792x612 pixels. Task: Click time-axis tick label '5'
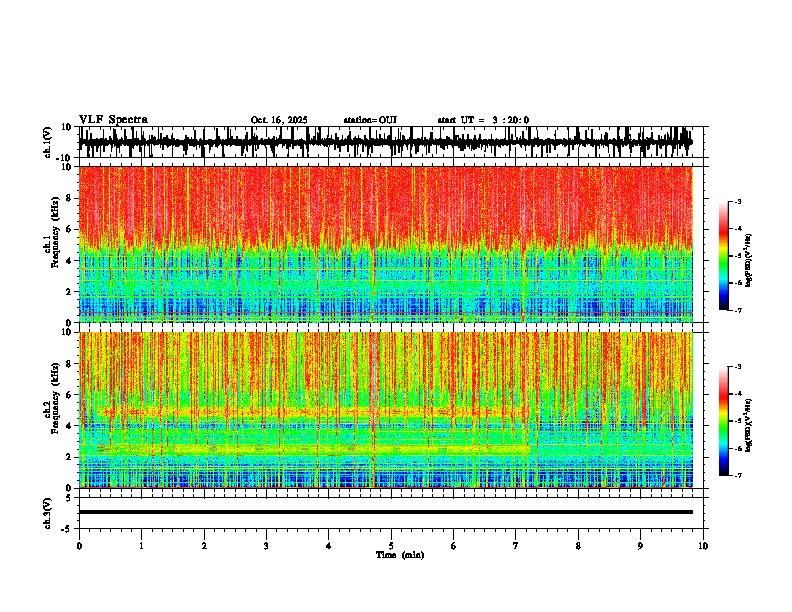tap(391, 546)
